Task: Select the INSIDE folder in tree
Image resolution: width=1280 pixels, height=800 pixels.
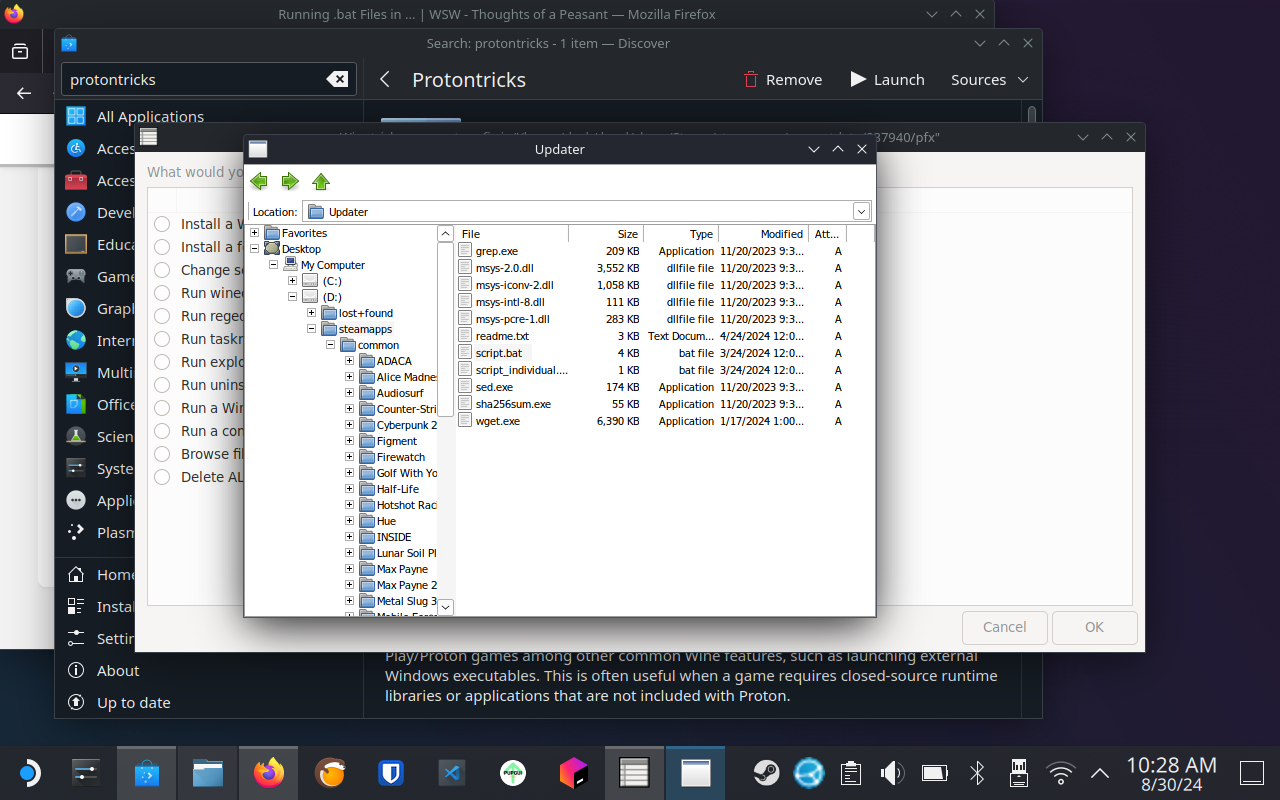Action: tap(394, 537)
